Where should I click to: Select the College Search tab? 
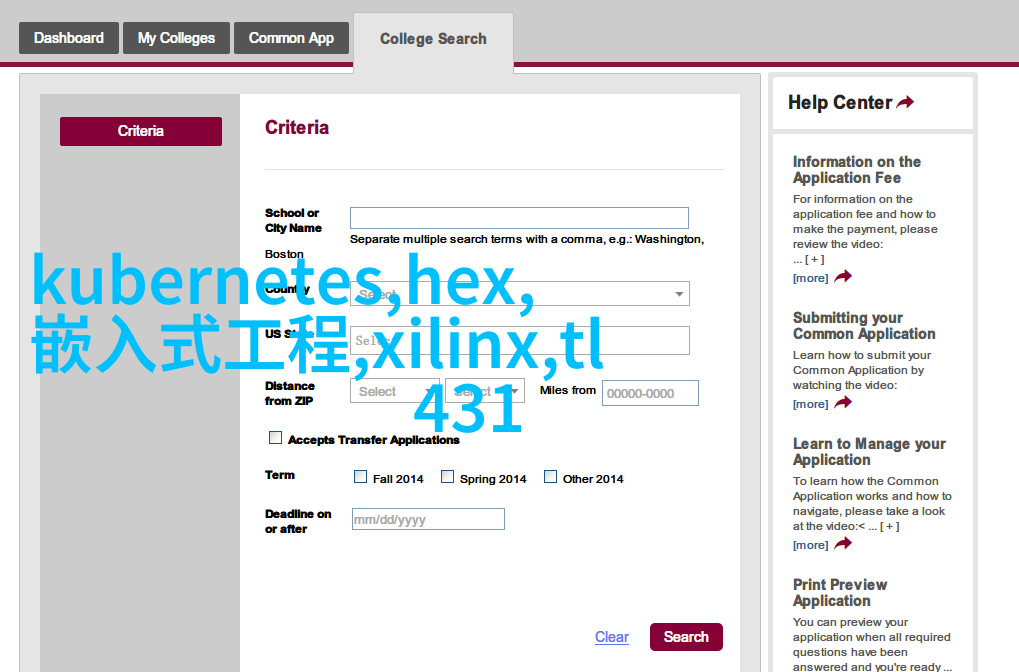[433, 39]
